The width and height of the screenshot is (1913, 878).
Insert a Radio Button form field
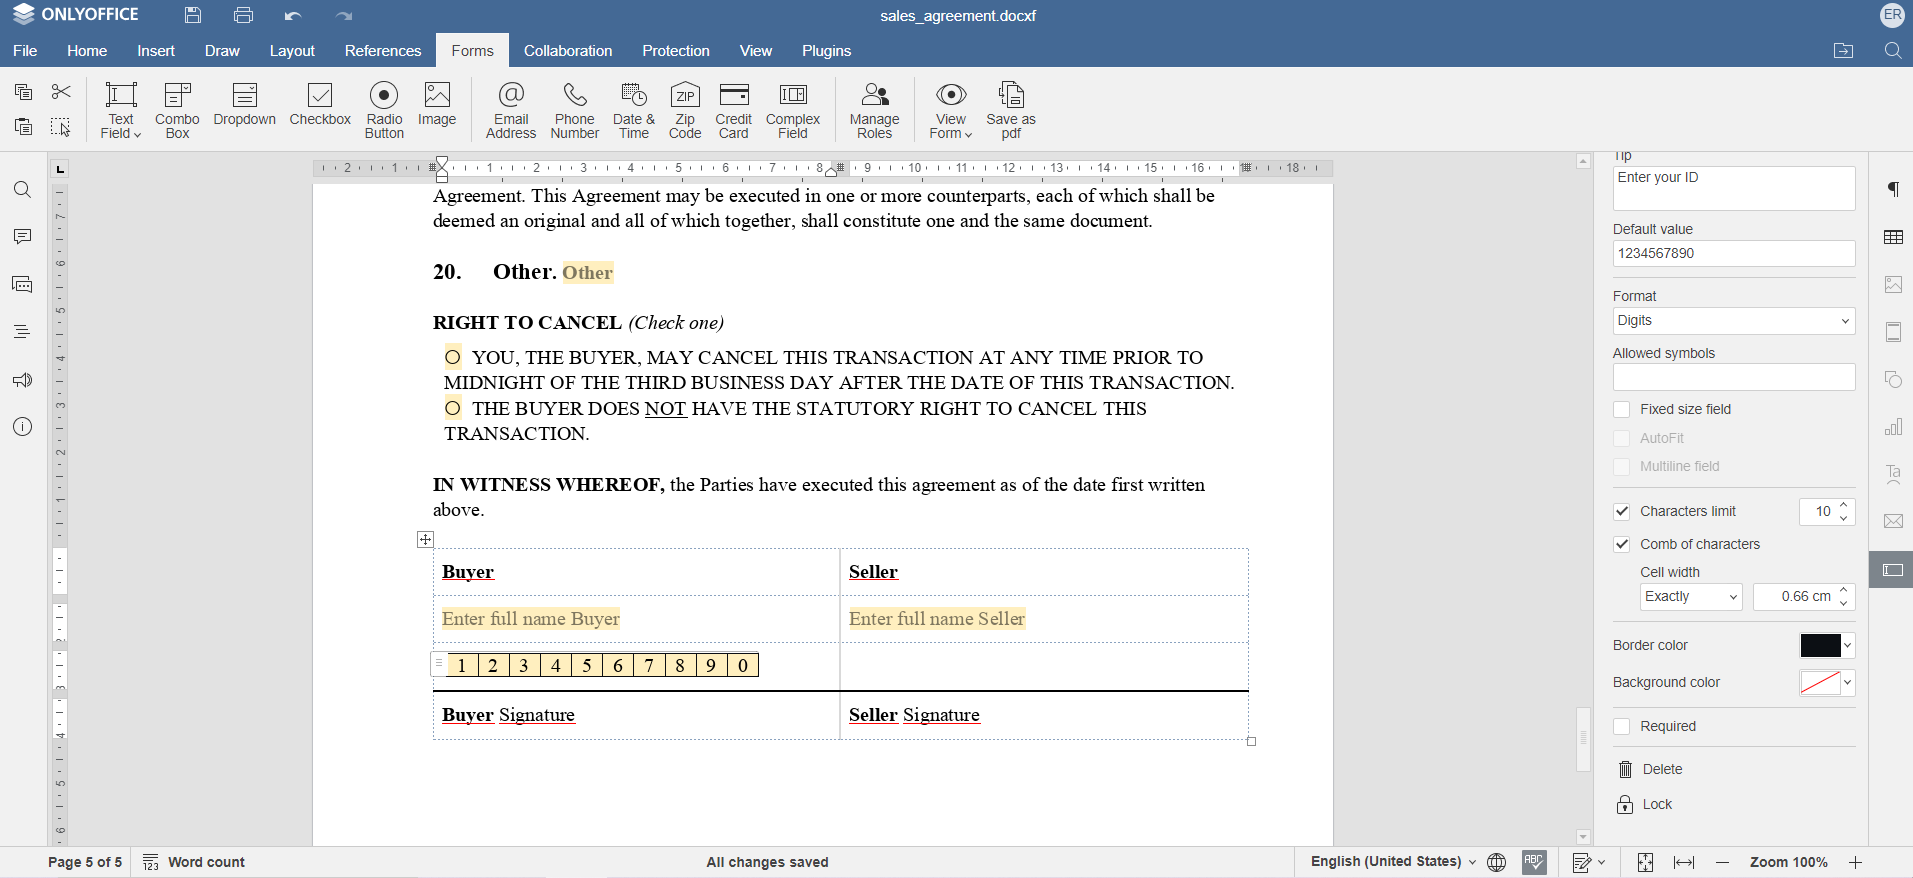pyautogui.click(x=384, y=109)
